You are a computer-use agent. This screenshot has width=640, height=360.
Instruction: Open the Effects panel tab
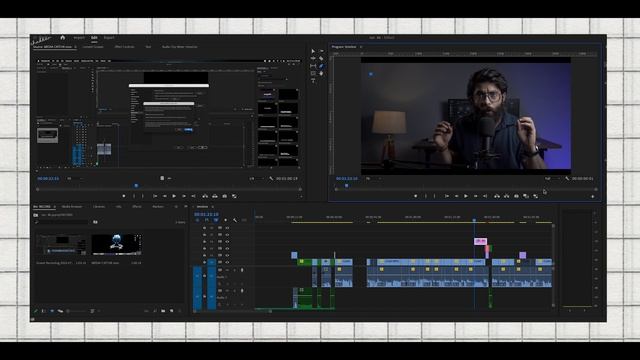point(137,207)
